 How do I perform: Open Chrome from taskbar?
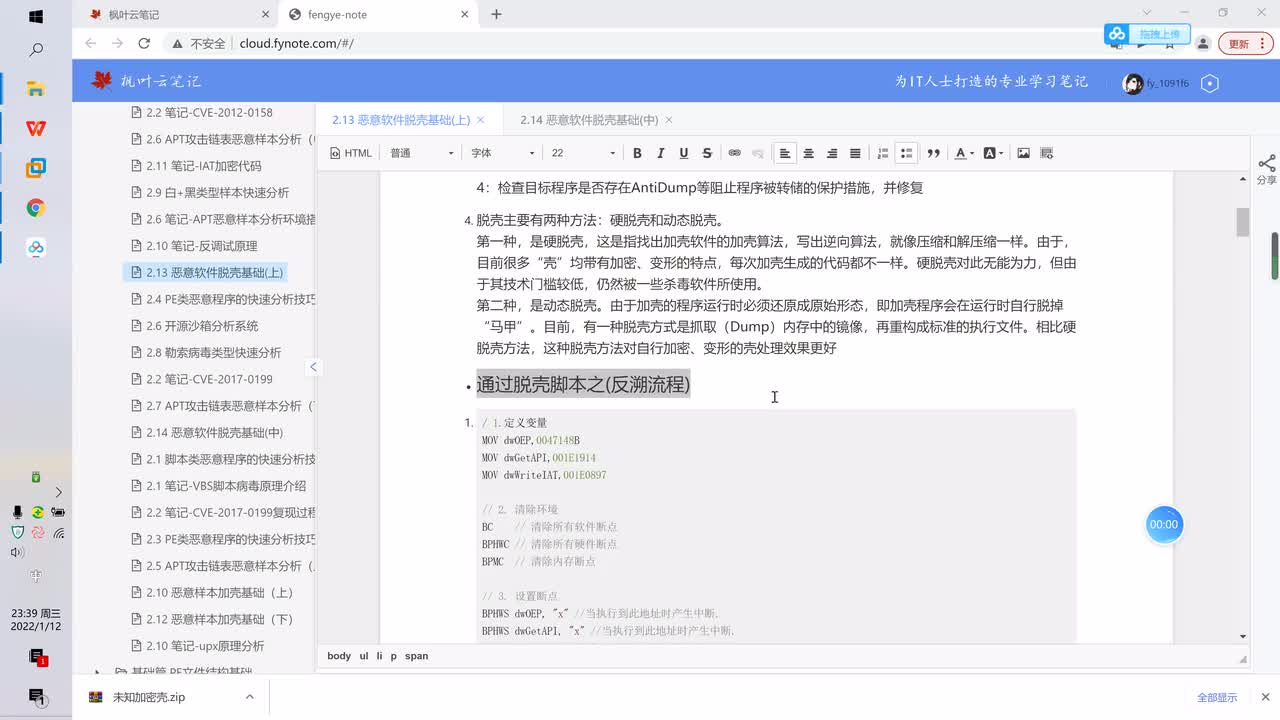pyautogui.click(x=36, y=208)
